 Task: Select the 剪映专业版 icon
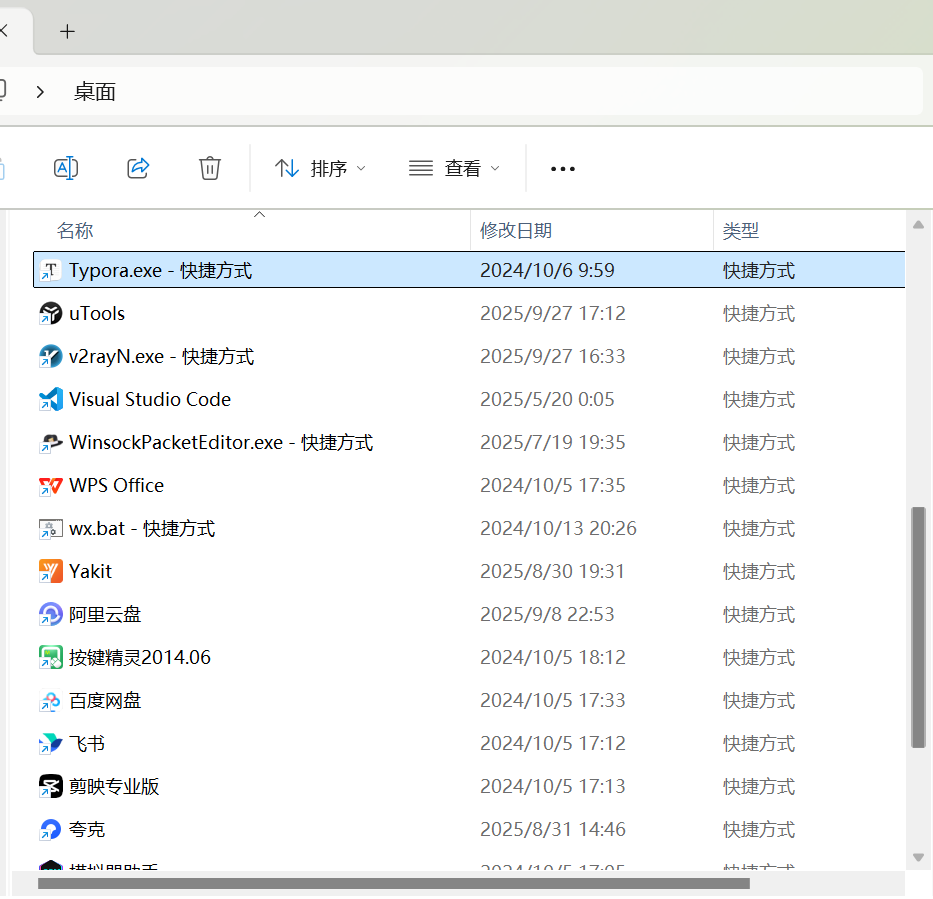point(51,787)
